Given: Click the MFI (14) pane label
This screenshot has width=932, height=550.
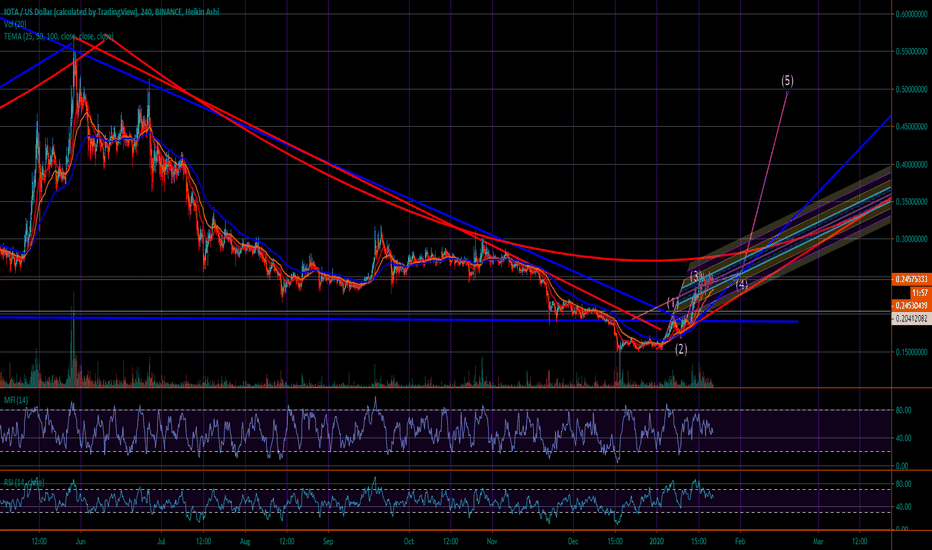Looking at the screenshot, I should (x=15, y=400).
